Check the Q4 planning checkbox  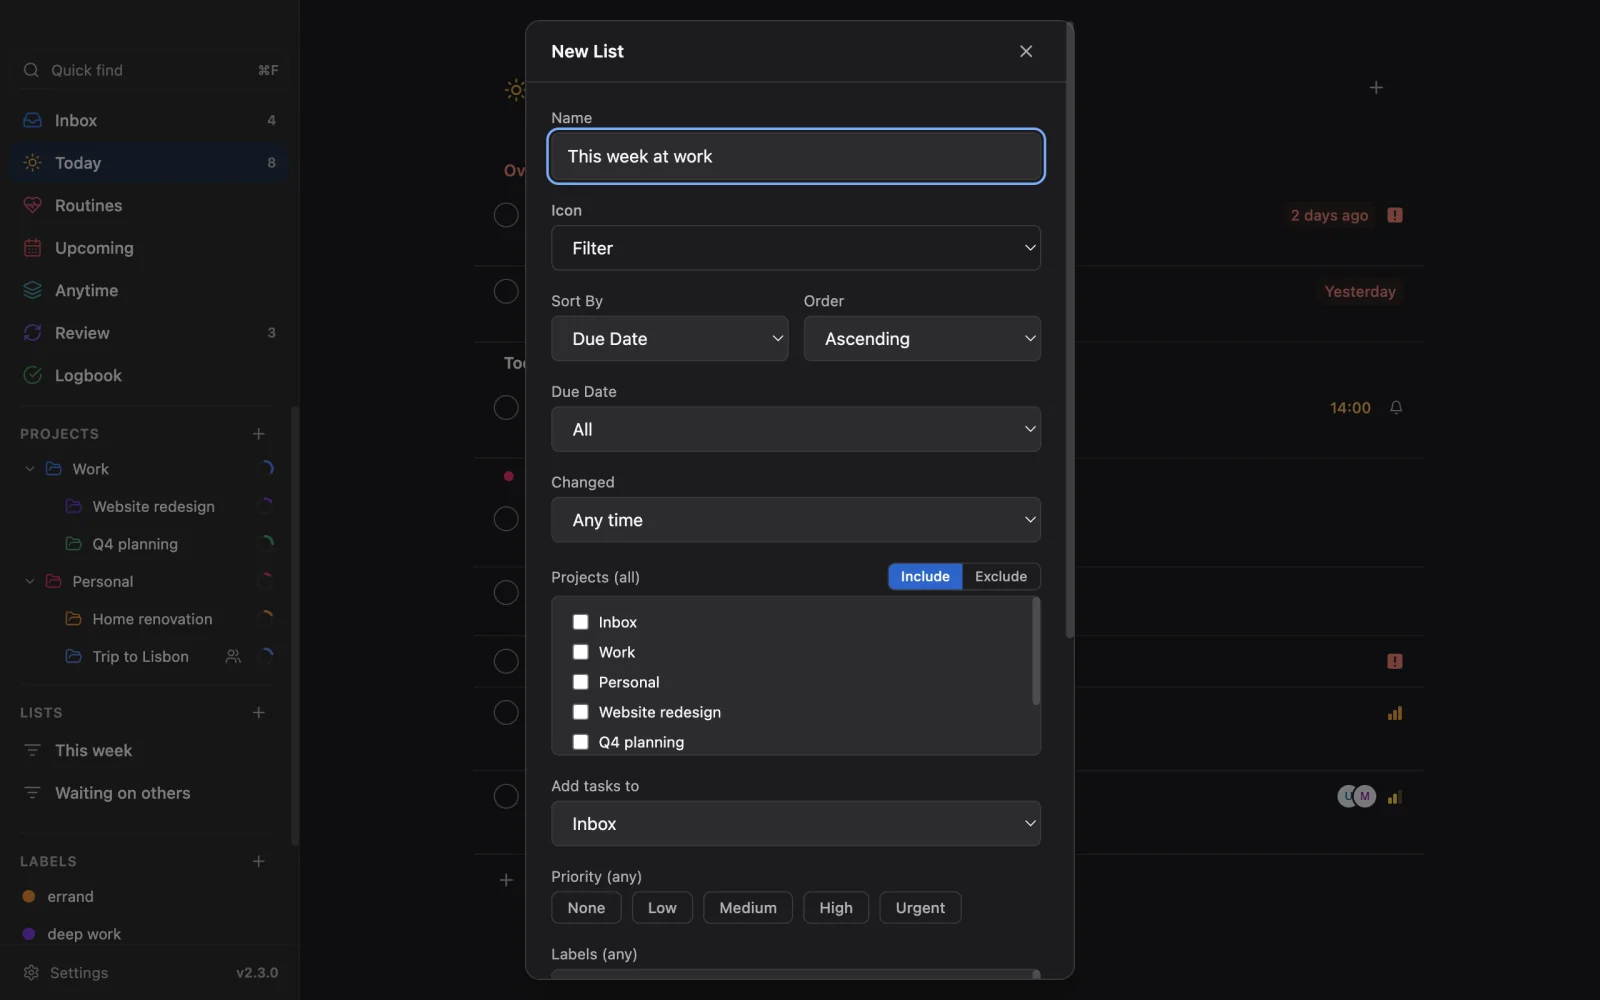click(x=580, y=742)
